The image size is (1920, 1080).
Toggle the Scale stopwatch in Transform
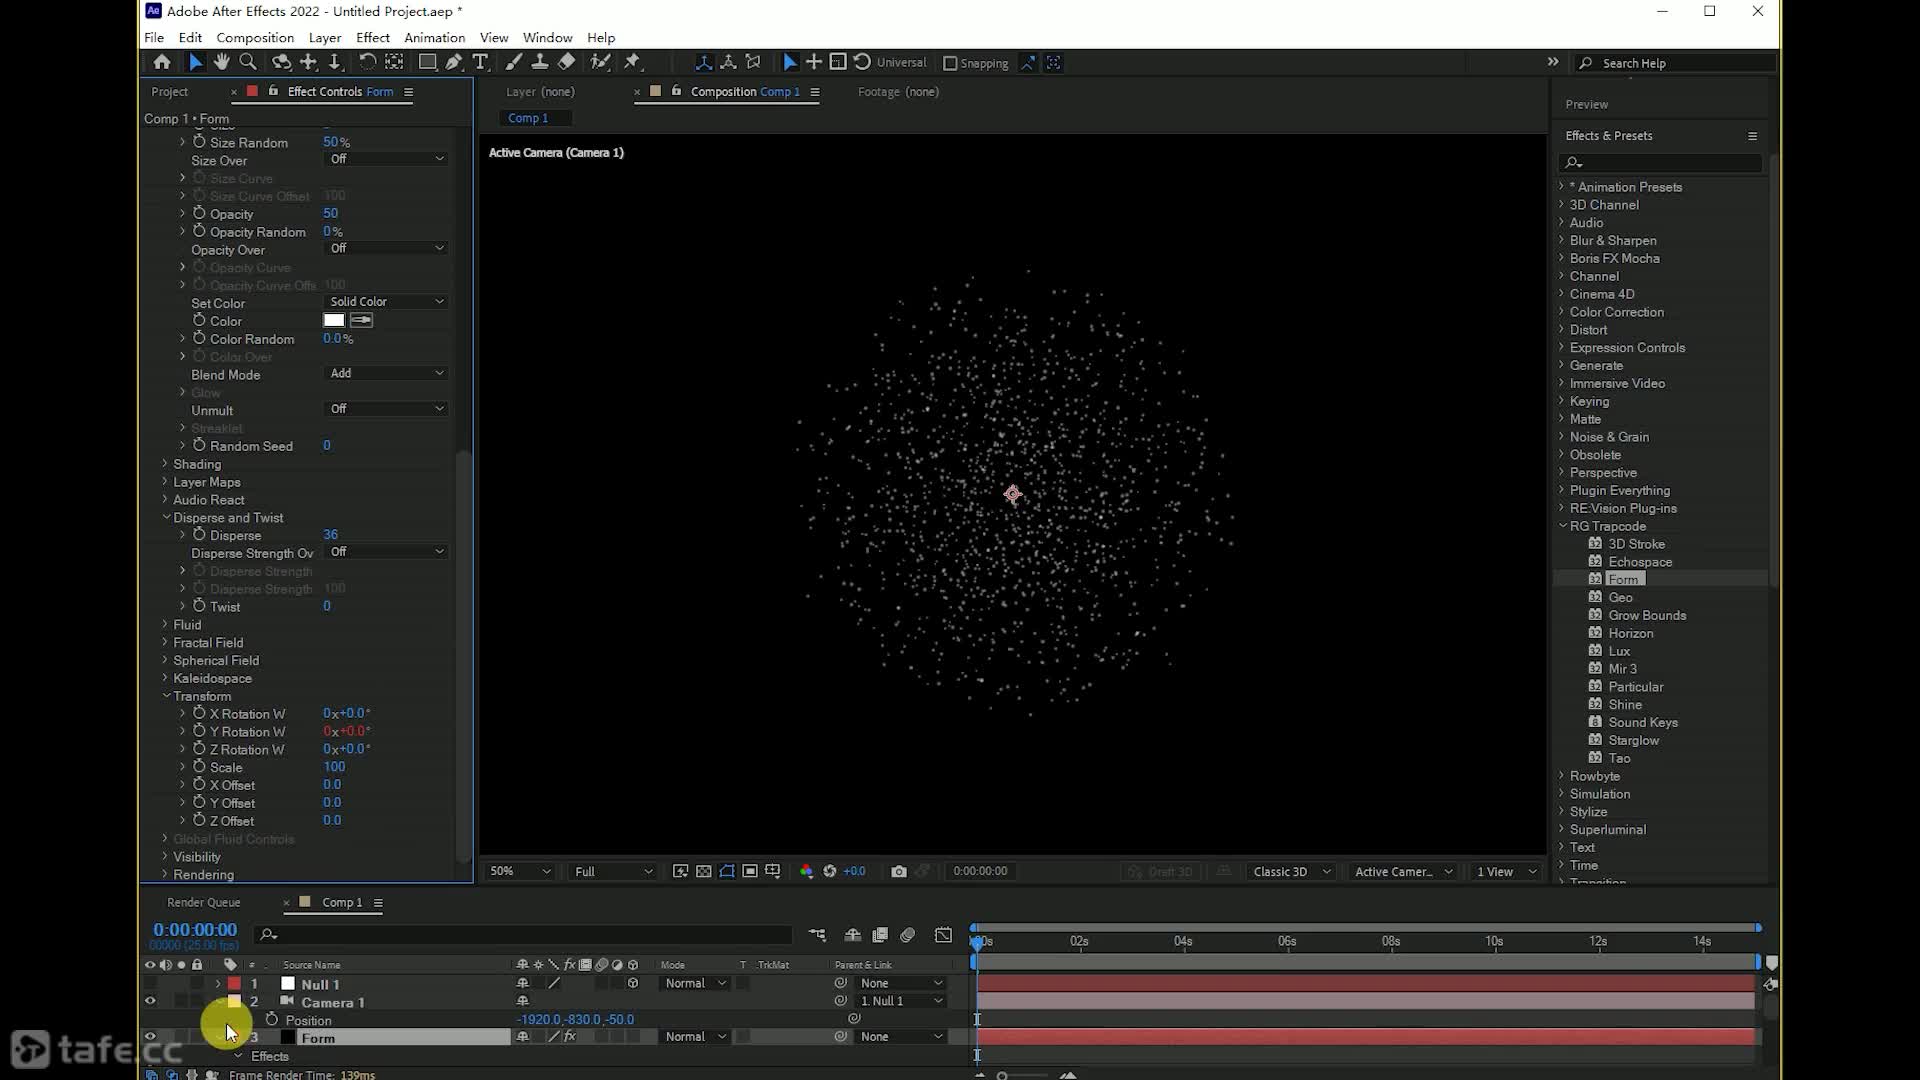(x=199, y=766)
